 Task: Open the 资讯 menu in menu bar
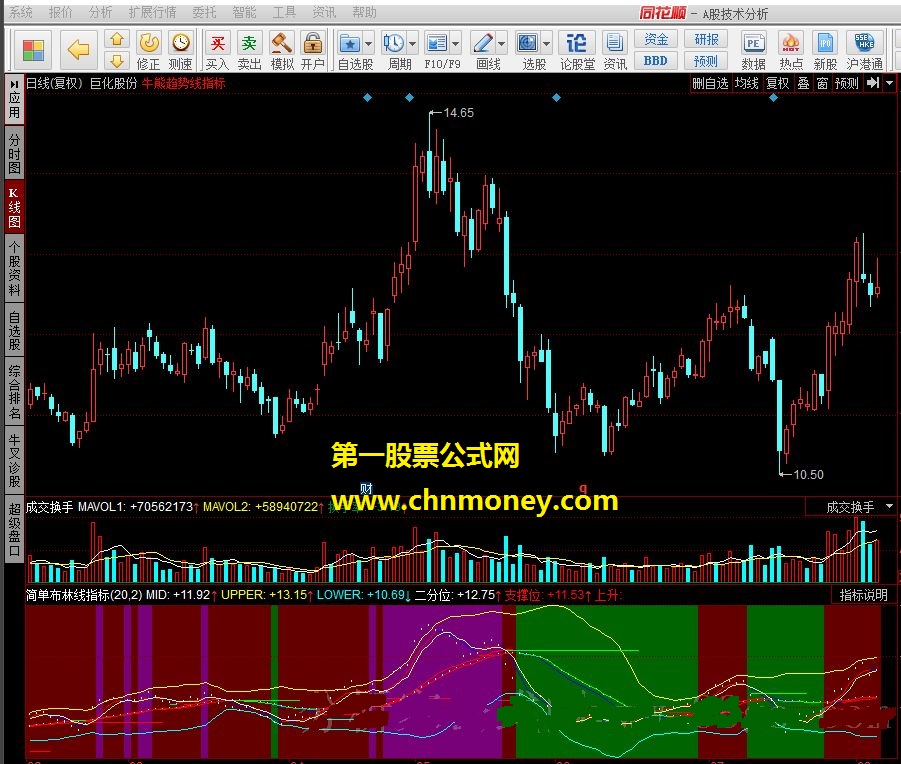(324, 12)
